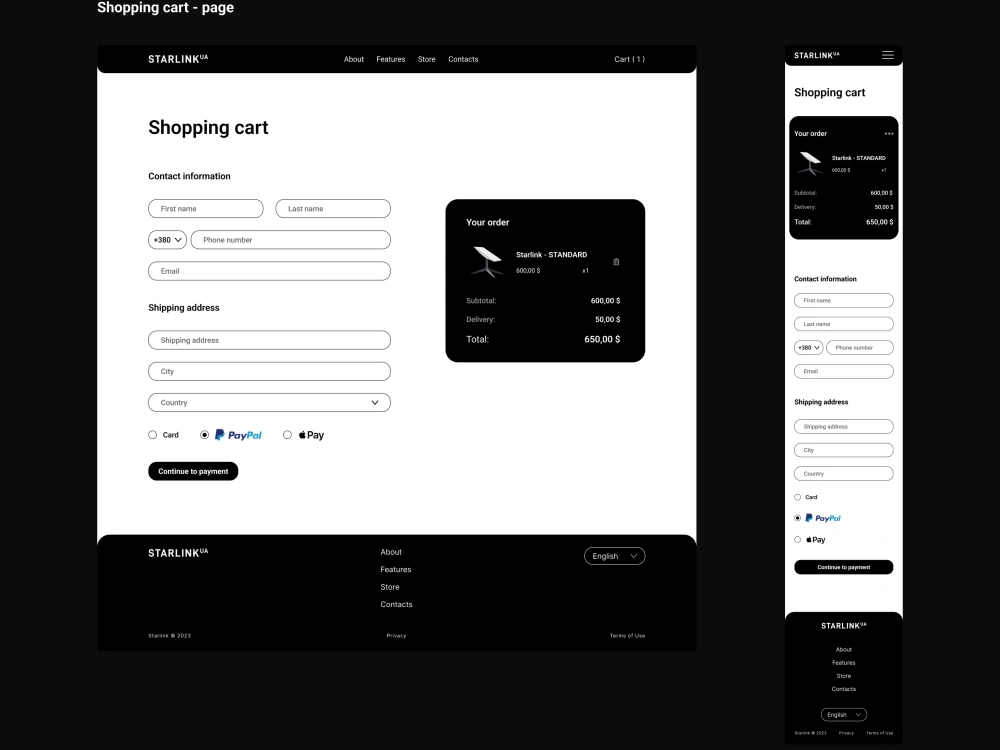Open the +380 country code dropdown on desktop
Viewport: 1000px width, 750px height.
point(167,240)
